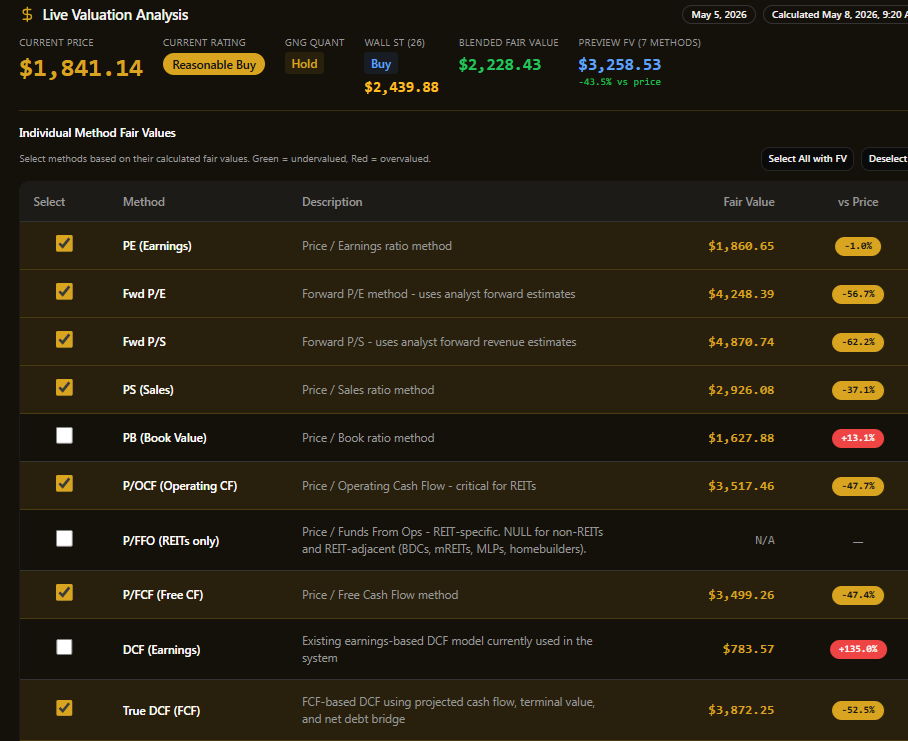Uncheck the True DCF (FCF) checkbox
This screenshot has width=908, height=741.
coord(64,708)
